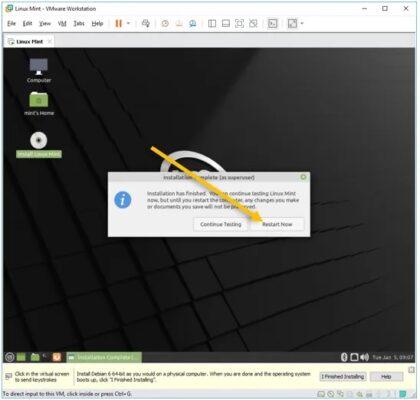This screenshot has width=420, height=400.
Task: Open the volume control tray icon
Action: pos(364,357)
